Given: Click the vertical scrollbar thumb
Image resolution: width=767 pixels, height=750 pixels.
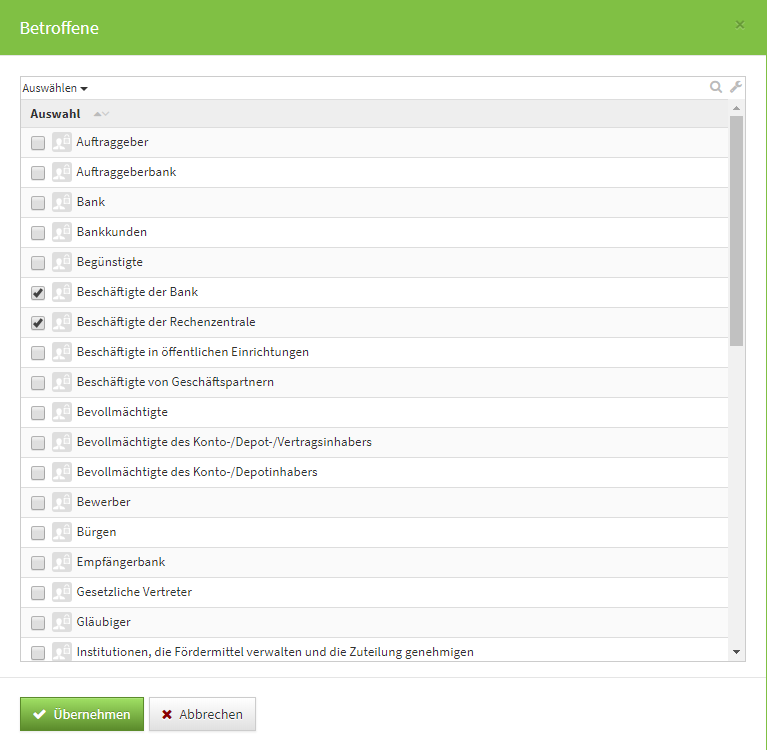Looking at the screenshot, I should pos(737,230).
